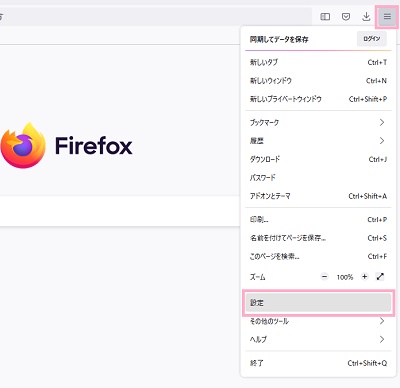Open the downloads panel icon
400x388 pixels.
(x=366, y=16)
